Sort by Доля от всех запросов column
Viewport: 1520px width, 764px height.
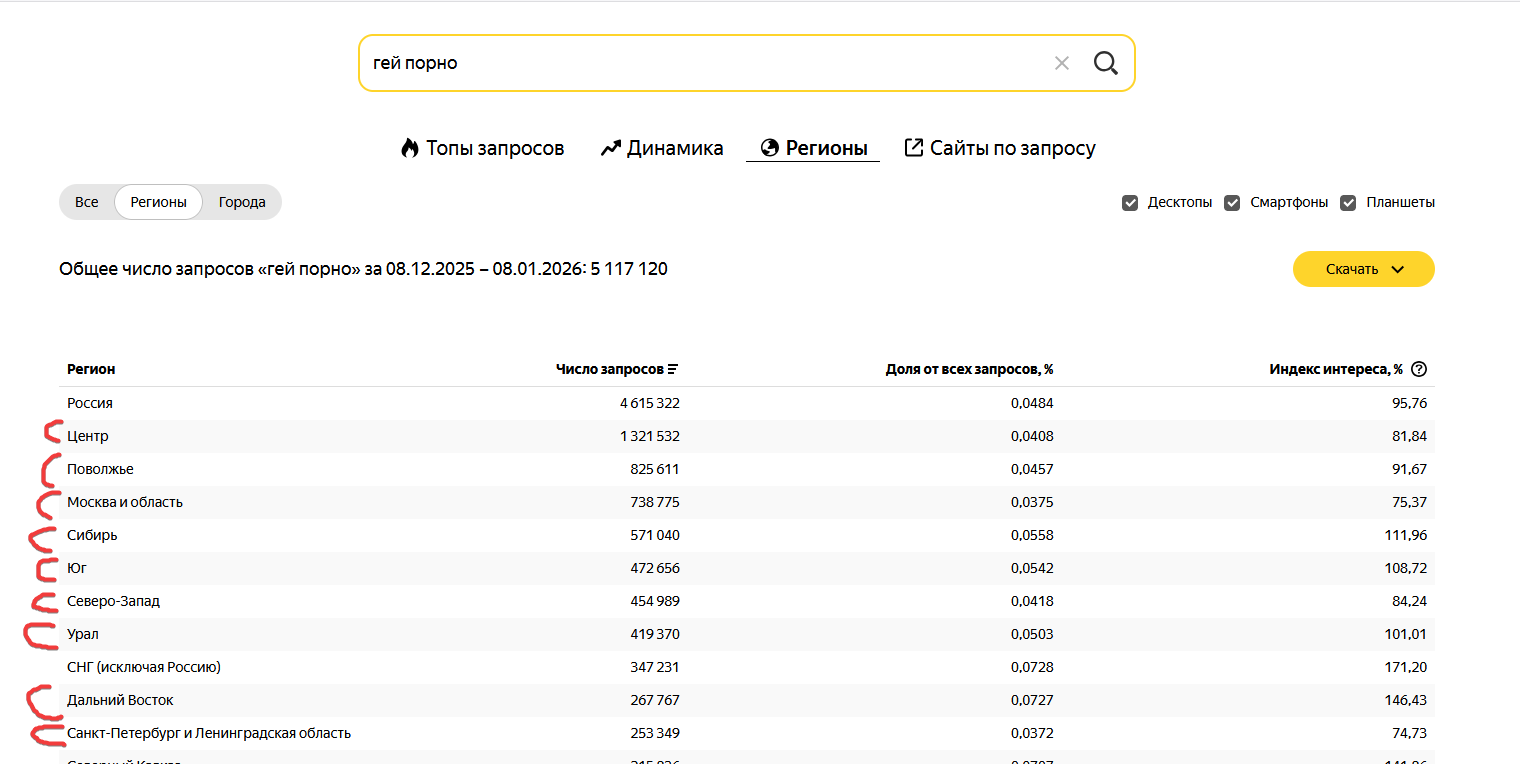[x=969, y=369]
